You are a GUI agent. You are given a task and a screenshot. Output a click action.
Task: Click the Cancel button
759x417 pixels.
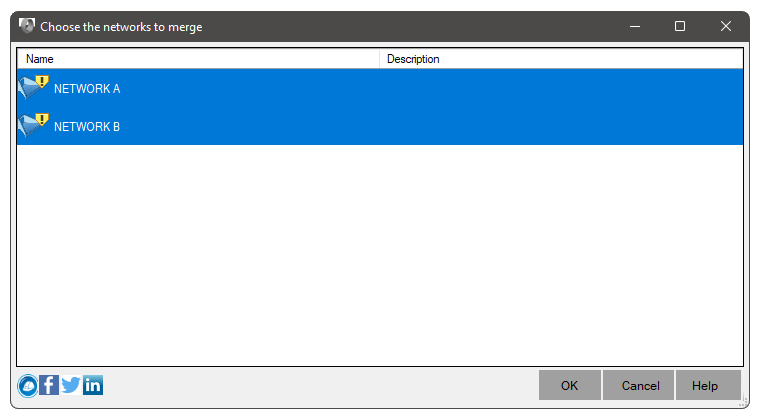tap(638, 386)
